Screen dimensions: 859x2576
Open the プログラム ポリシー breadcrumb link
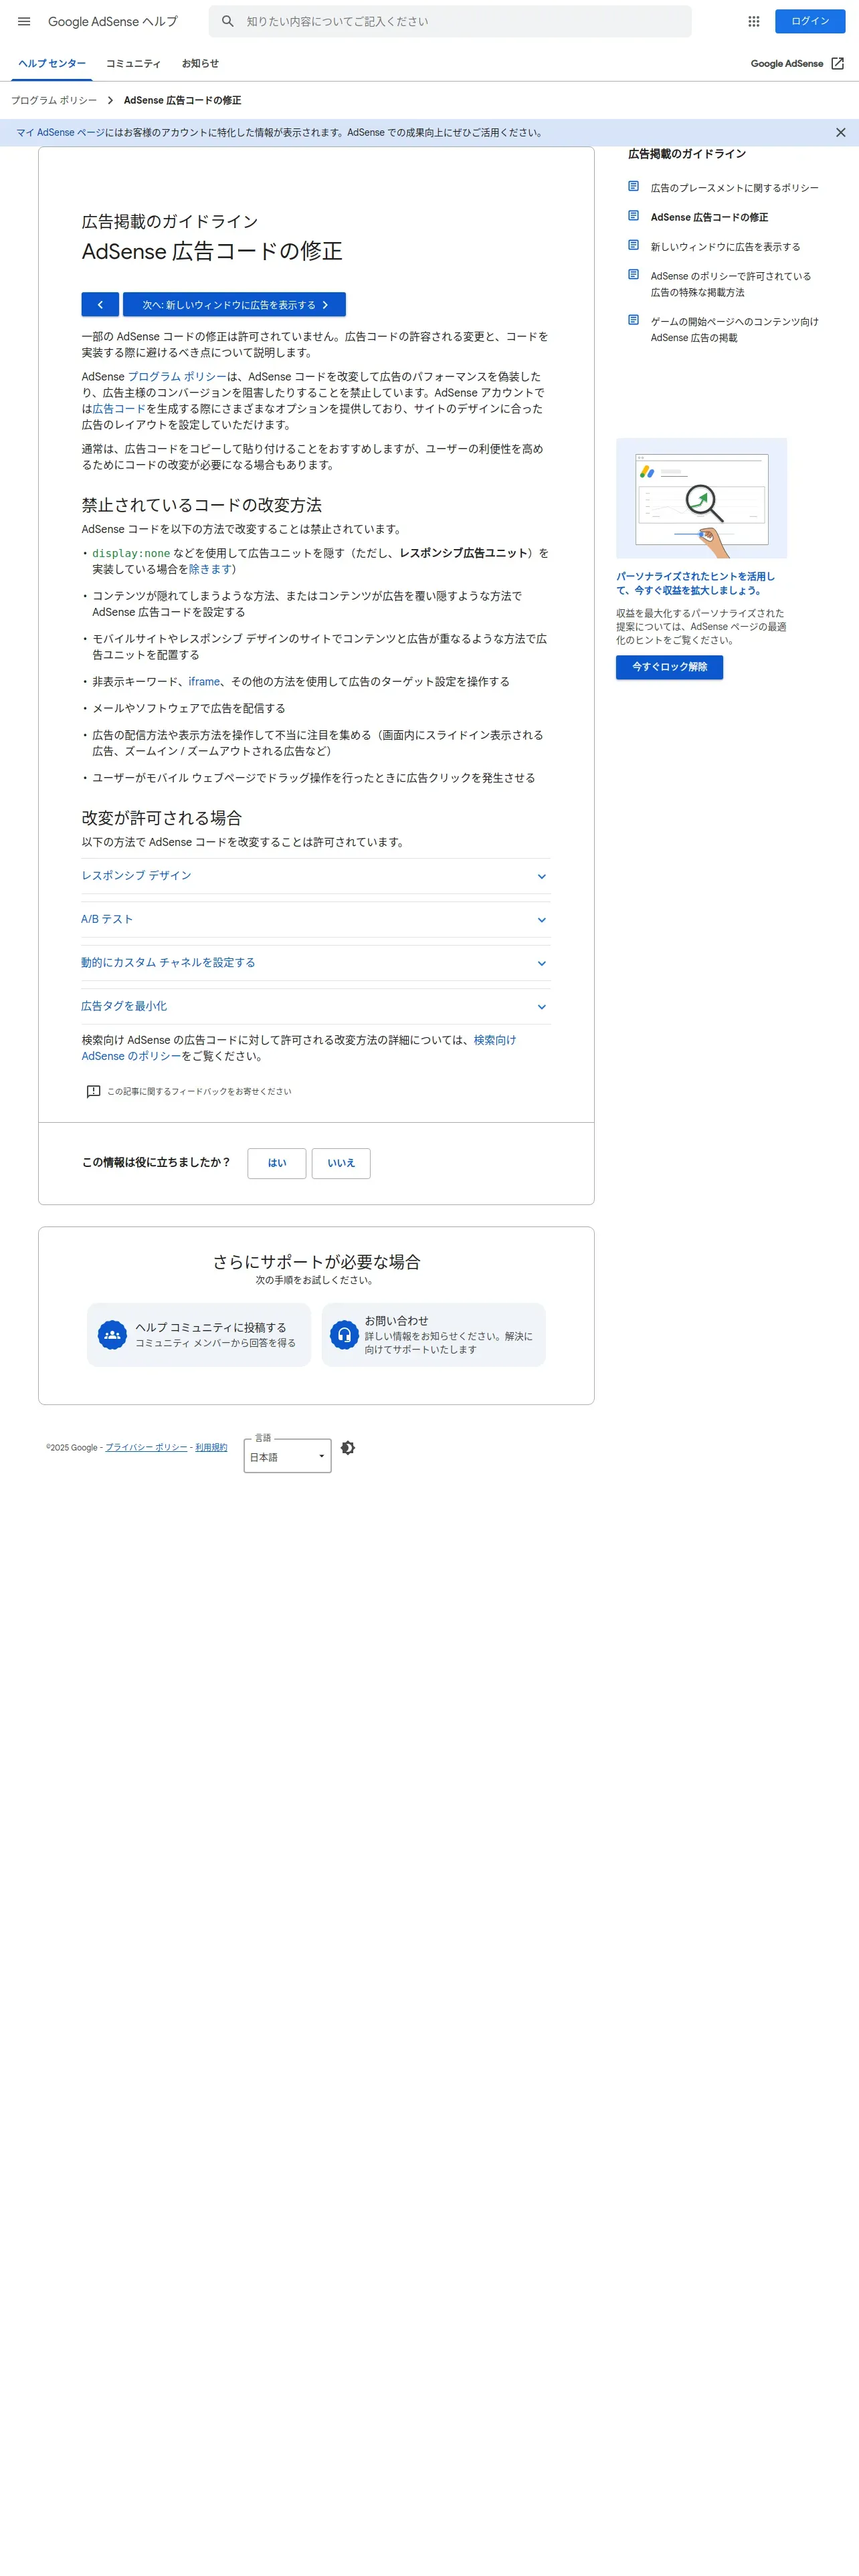[54, 100]
